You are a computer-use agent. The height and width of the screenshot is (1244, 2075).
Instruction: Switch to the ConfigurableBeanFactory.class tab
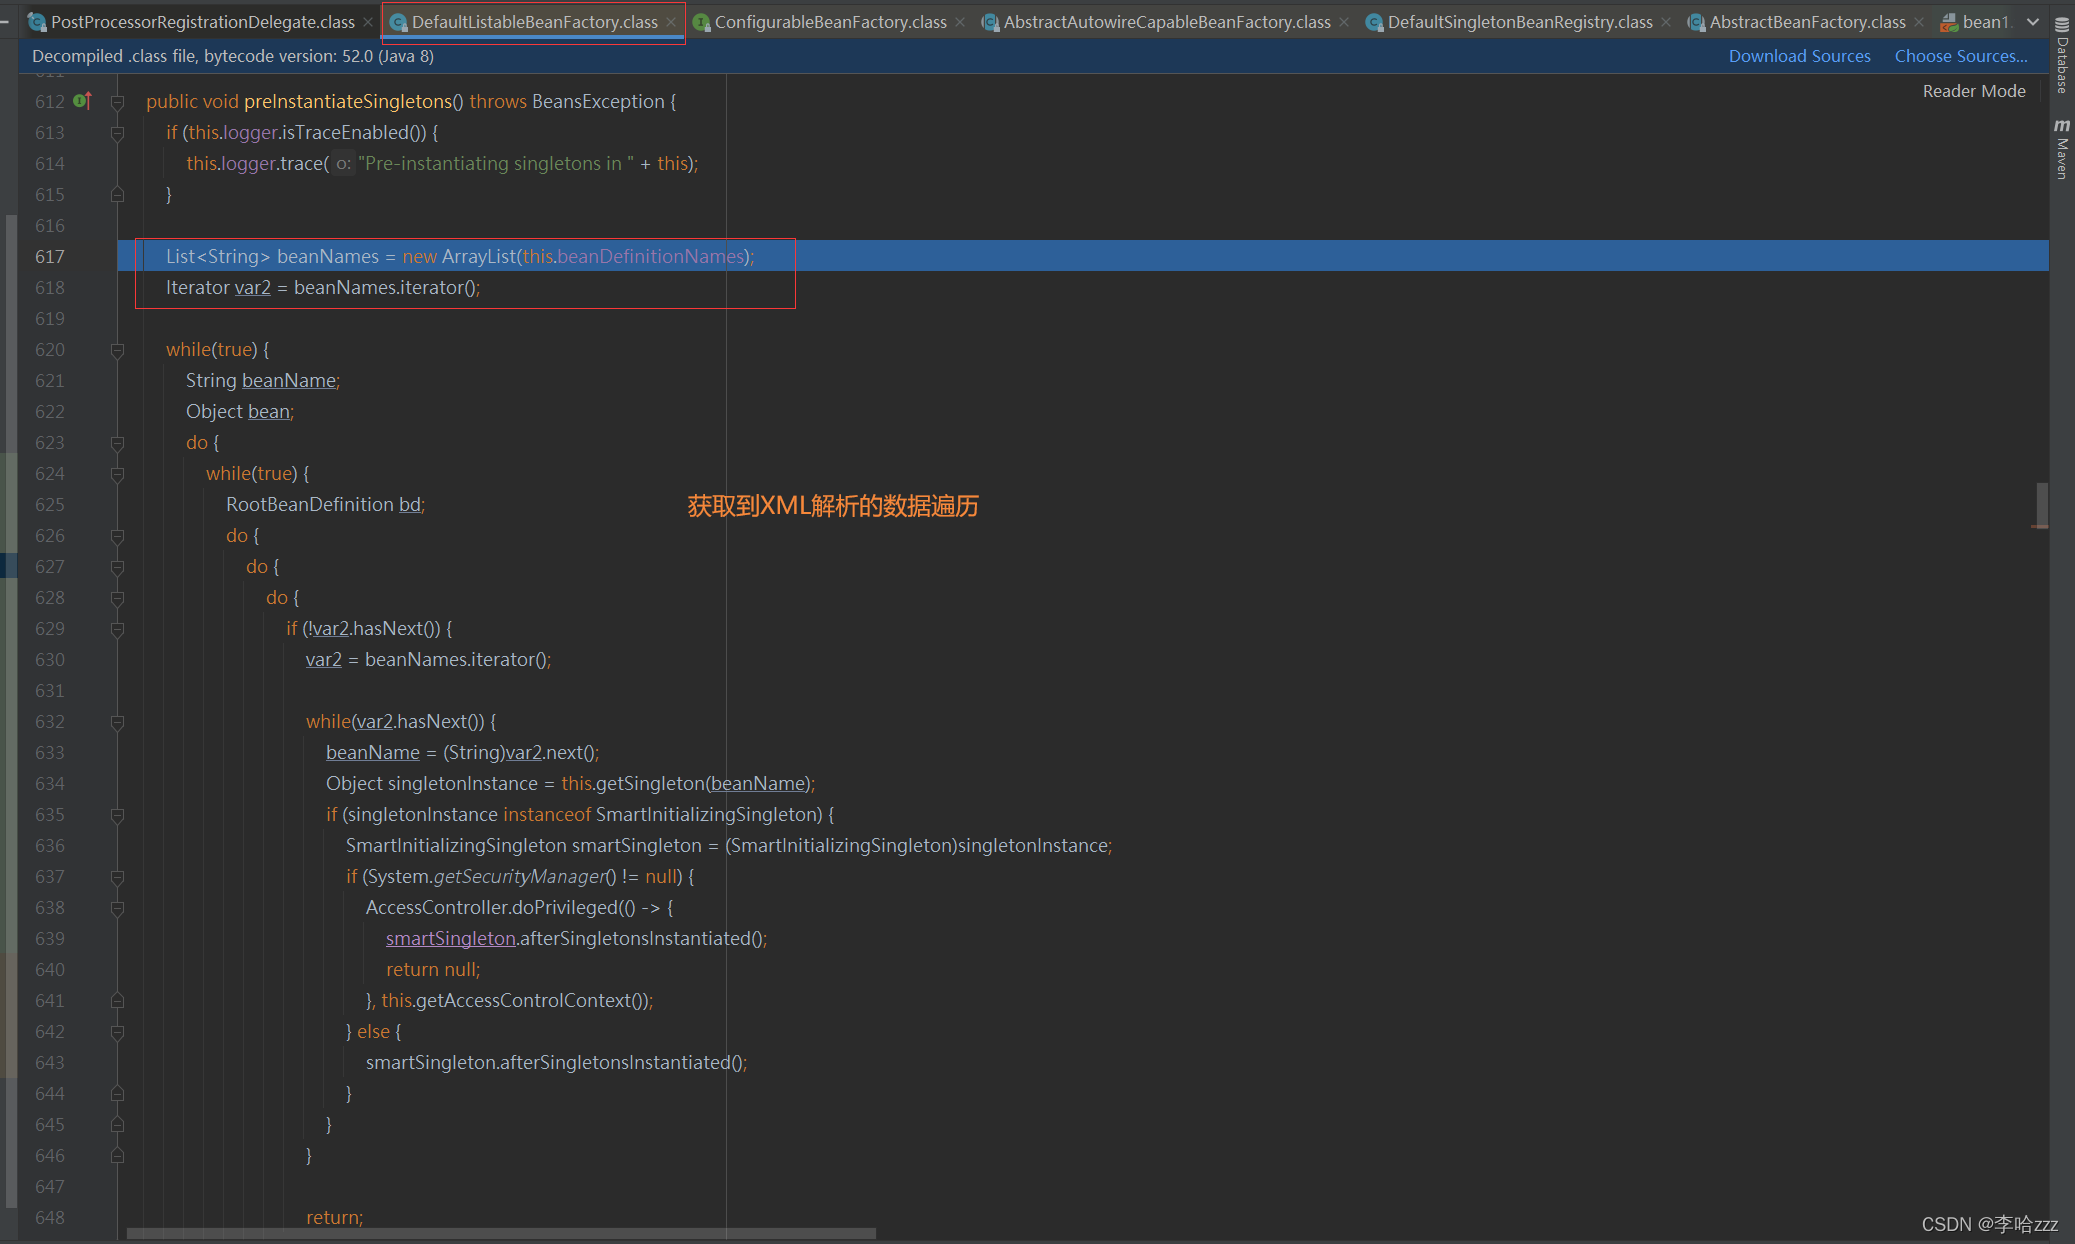point(829,22)
